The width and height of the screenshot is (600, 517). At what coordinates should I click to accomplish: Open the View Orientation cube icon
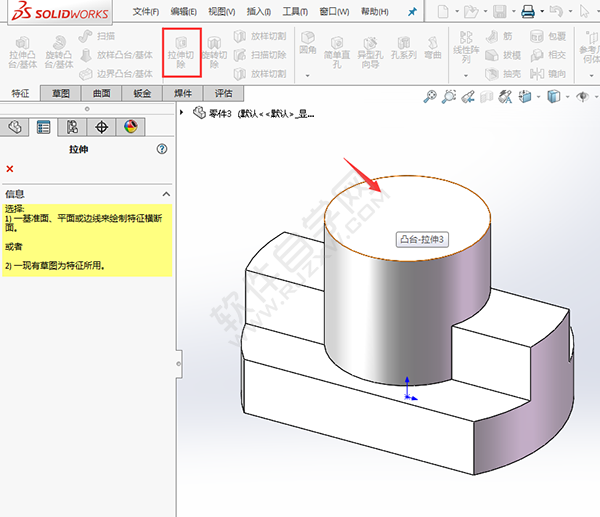point(525,97)
